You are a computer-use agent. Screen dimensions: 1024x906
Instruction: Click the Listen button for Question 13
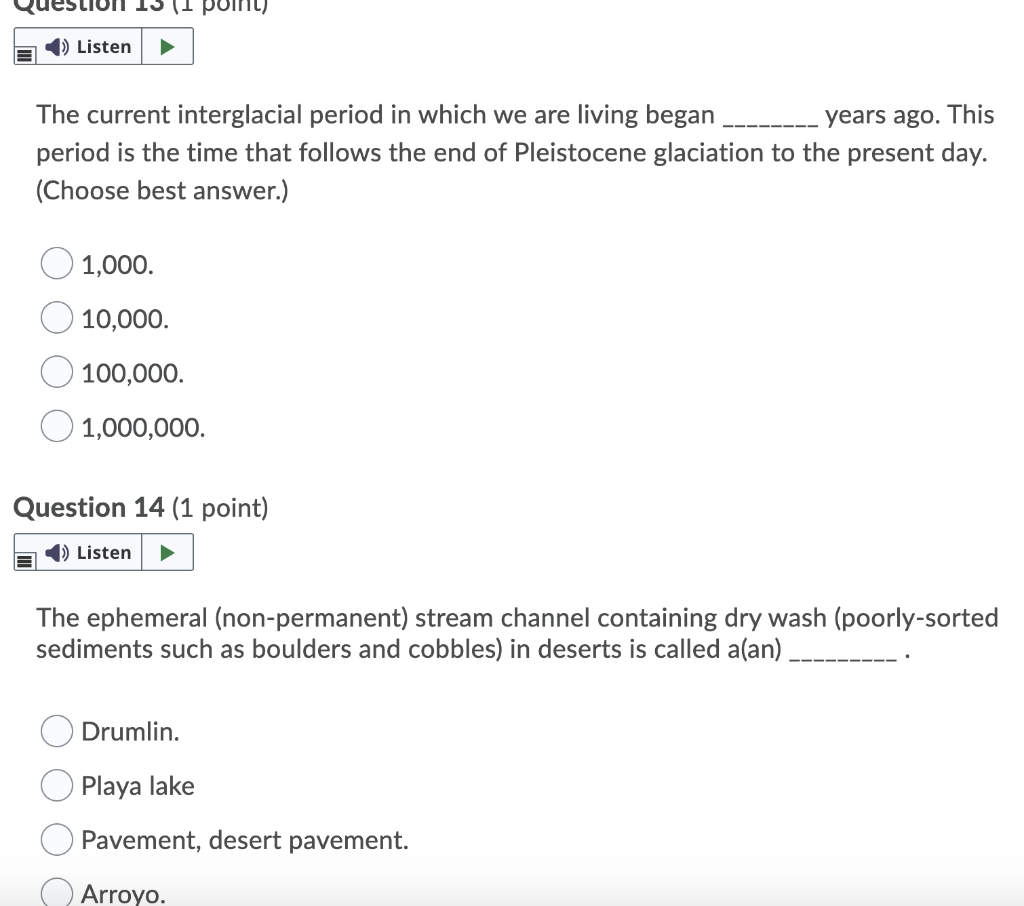(90, 46)
